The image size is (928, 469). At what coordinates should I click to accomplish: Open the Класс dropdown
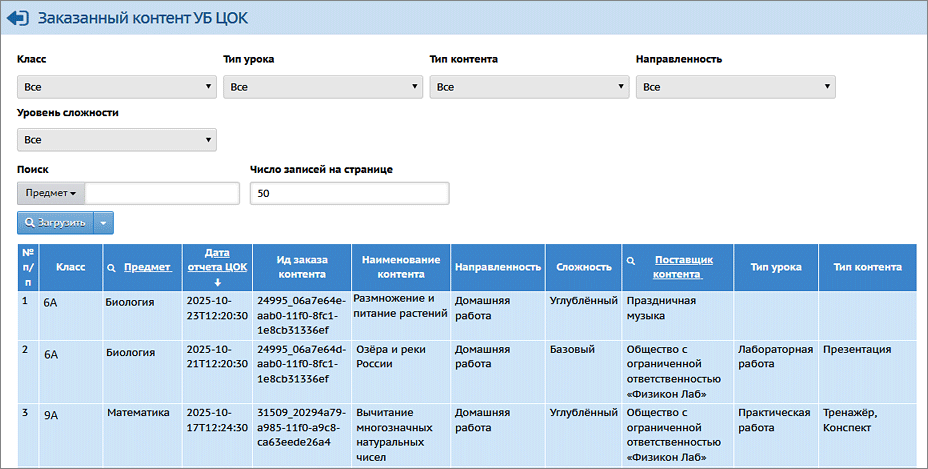pos(116,87)
